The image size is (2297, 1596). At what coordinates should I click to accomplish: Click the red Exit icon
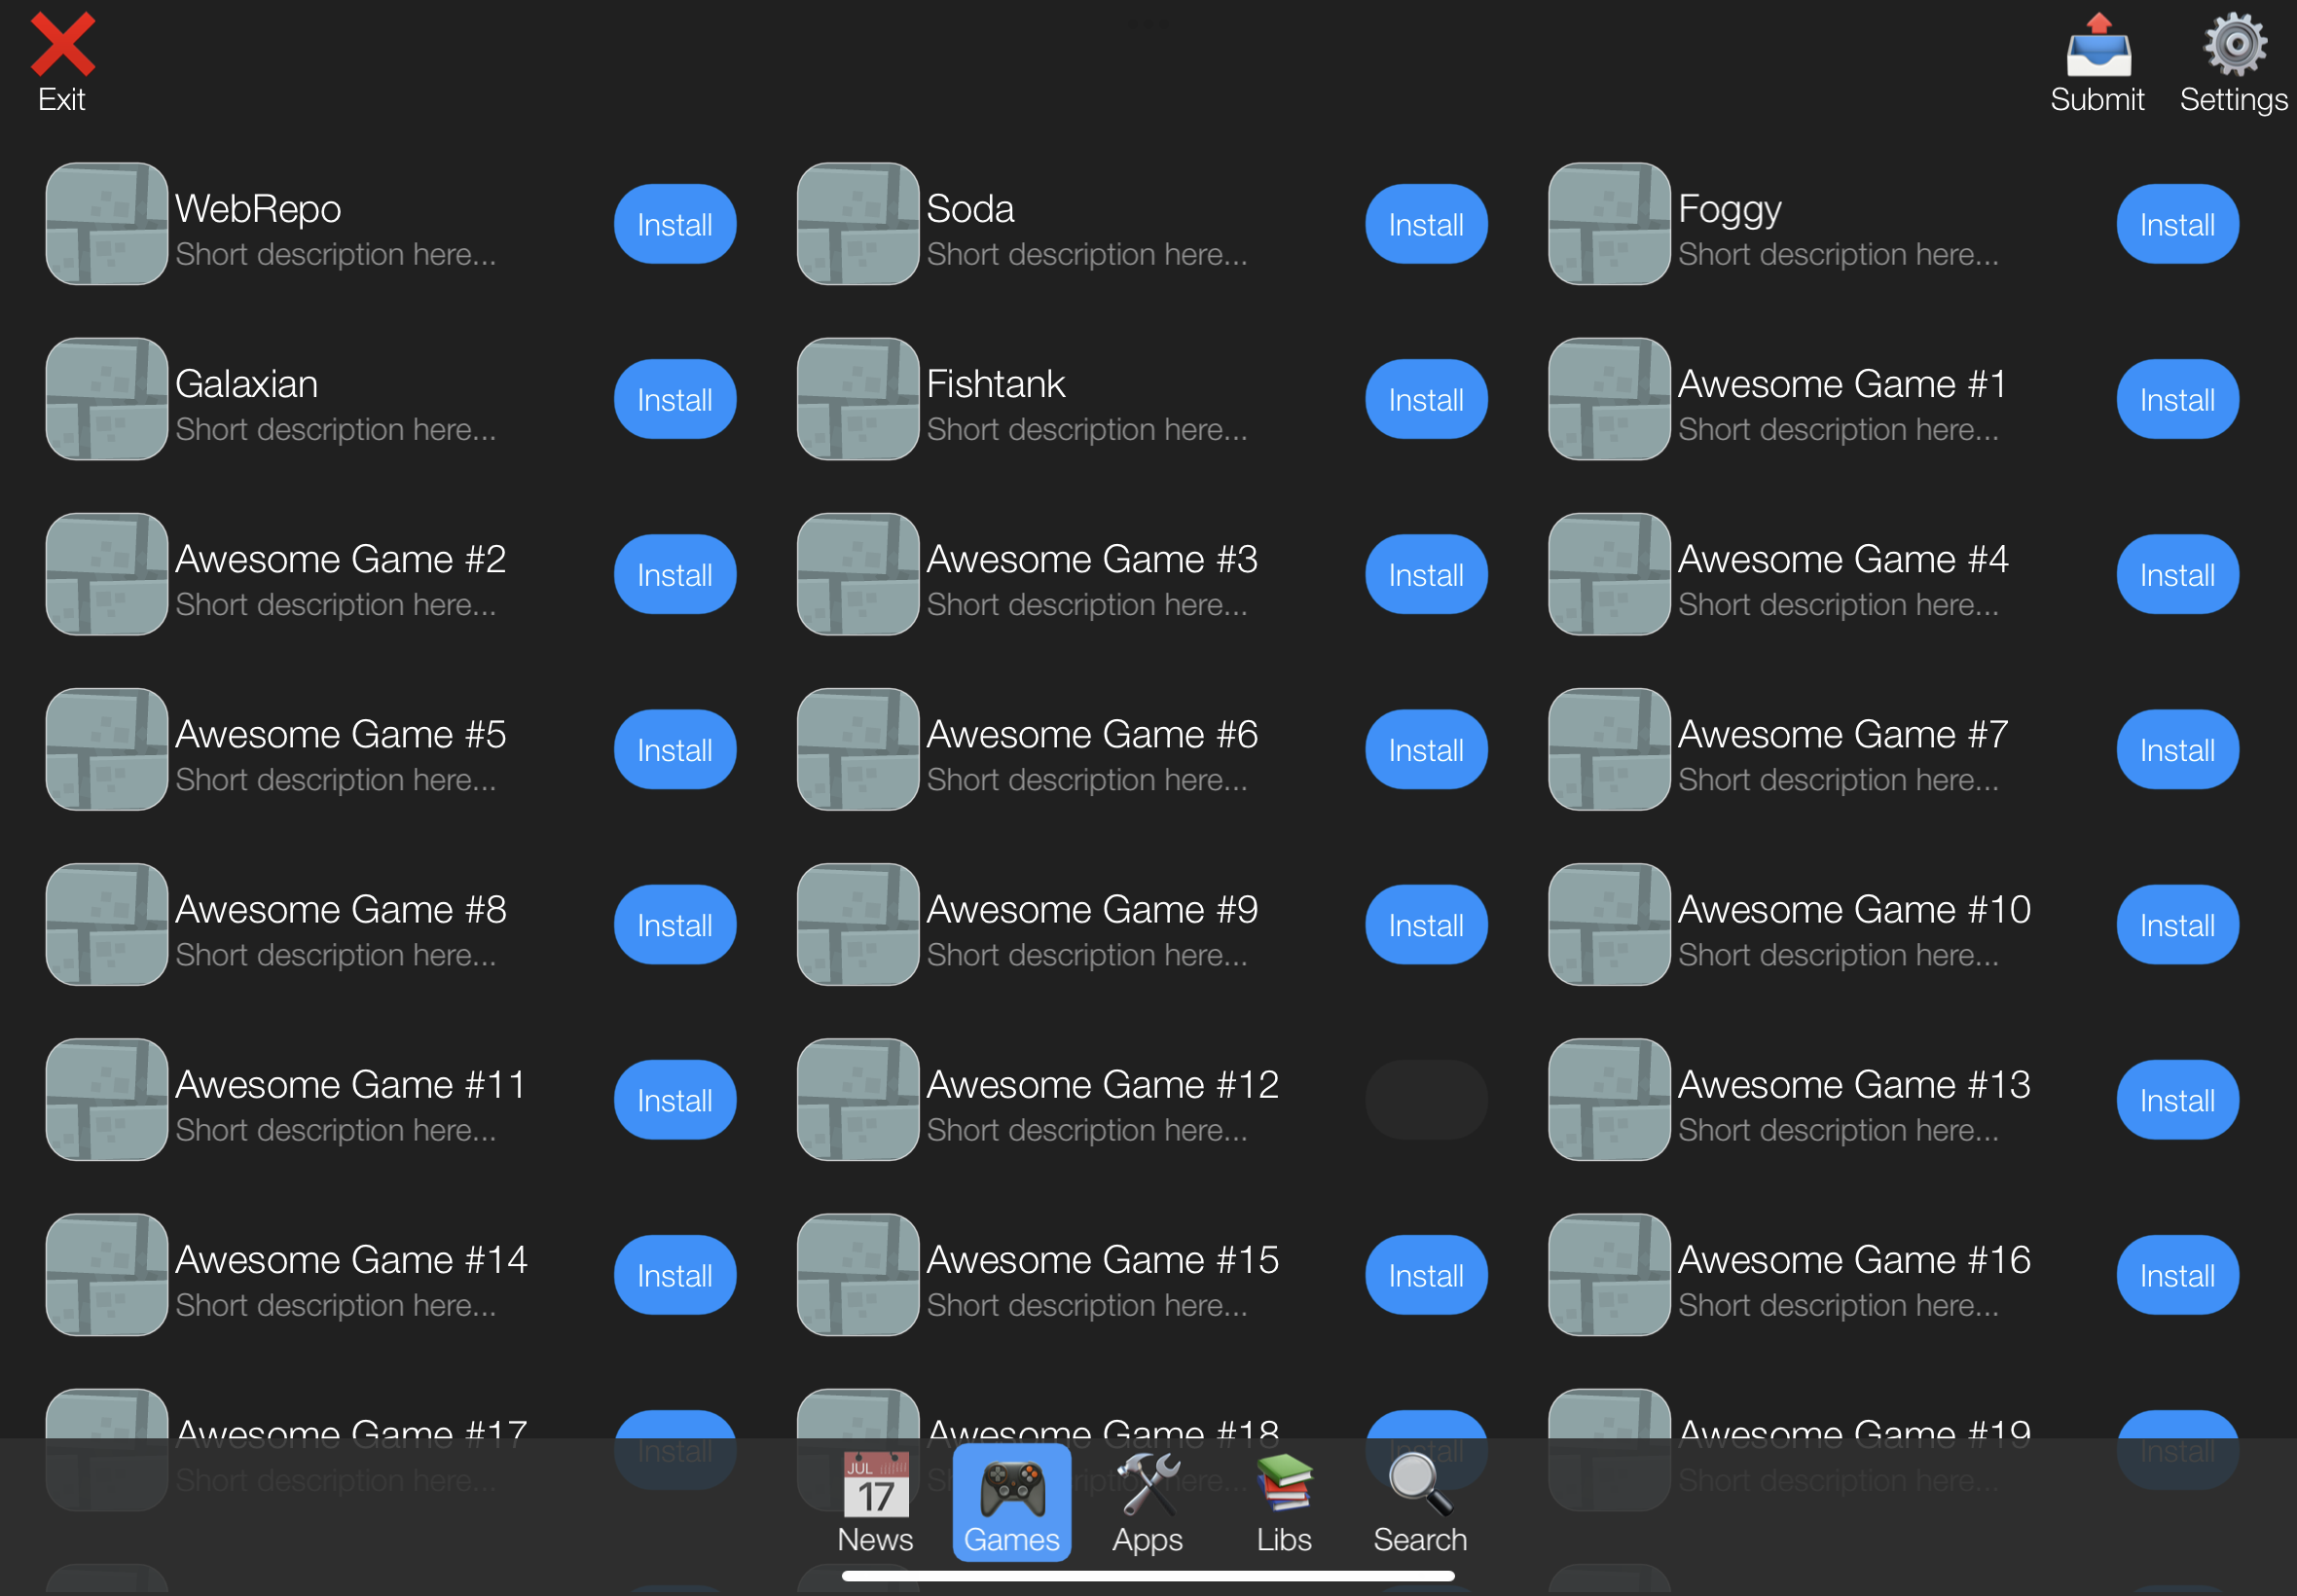(62, 46)
